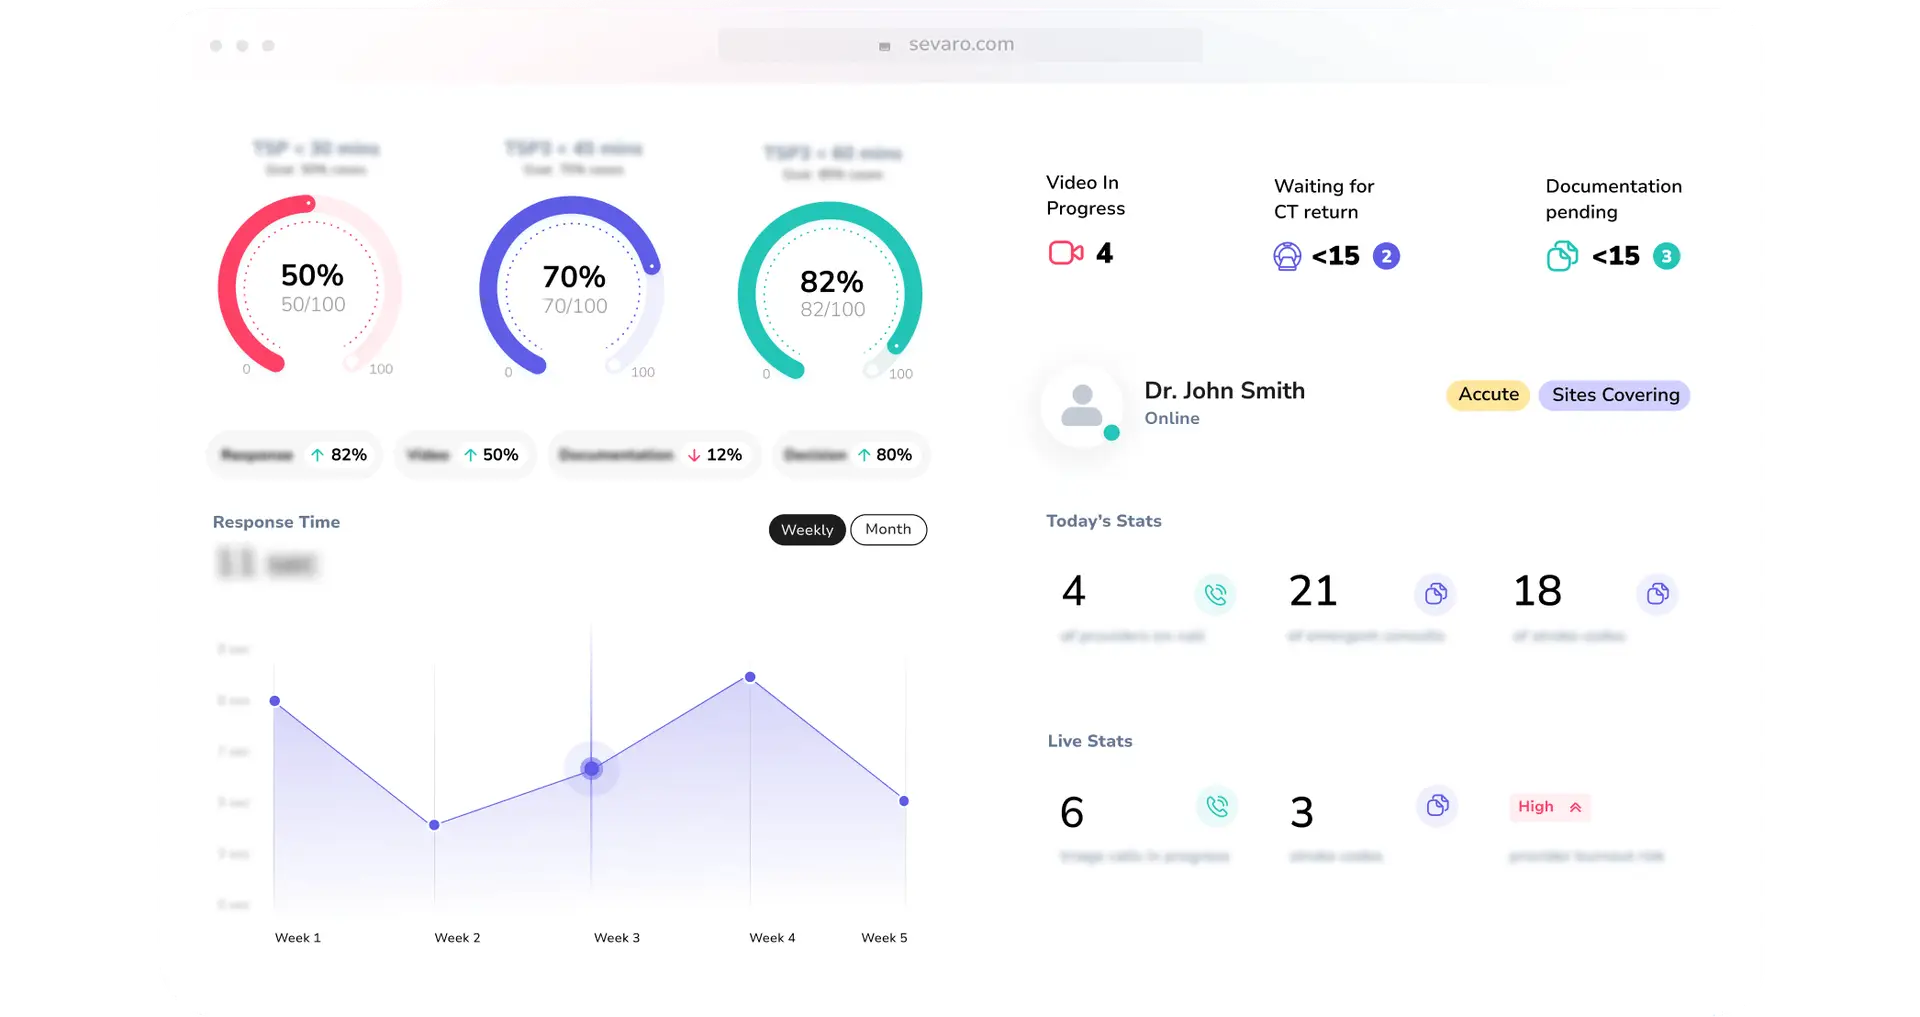Click the brain icon beside the 18 stat
This screenshot has height=1017, width=1920.
coord(1658,594)
